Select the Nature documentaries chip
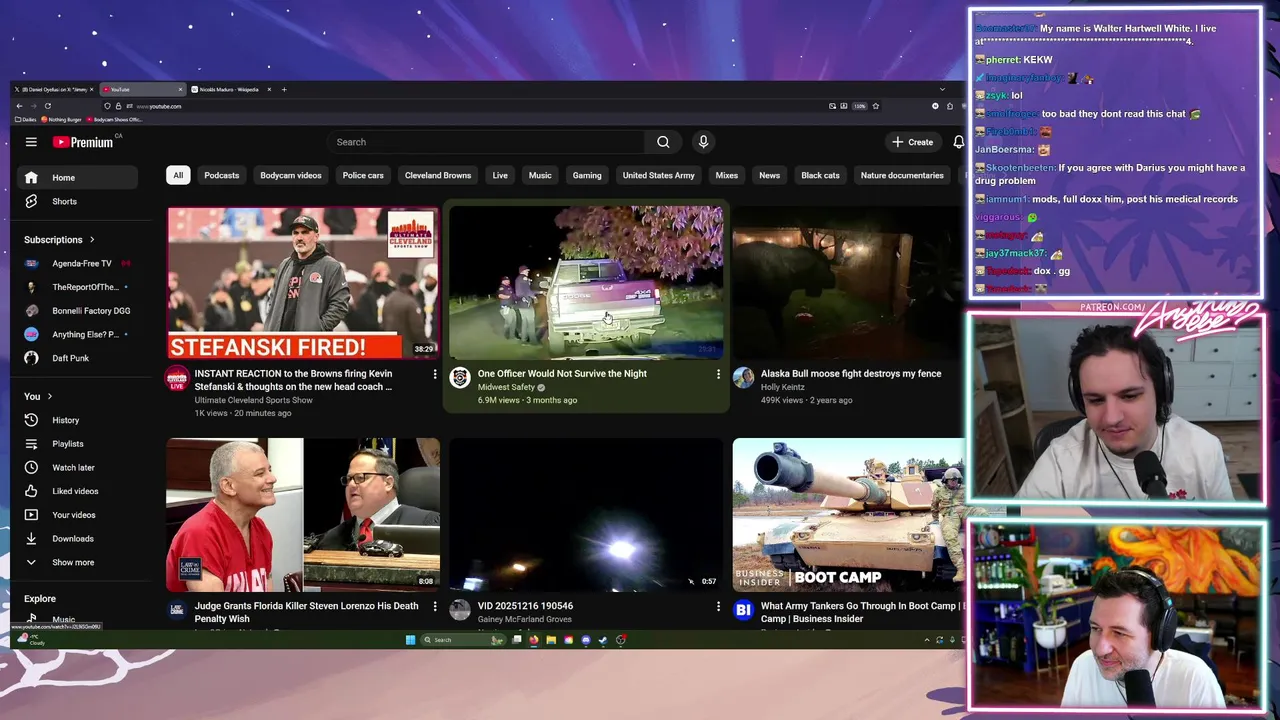The height and width of the screenshot is (720, 1280). click(902, 175)
